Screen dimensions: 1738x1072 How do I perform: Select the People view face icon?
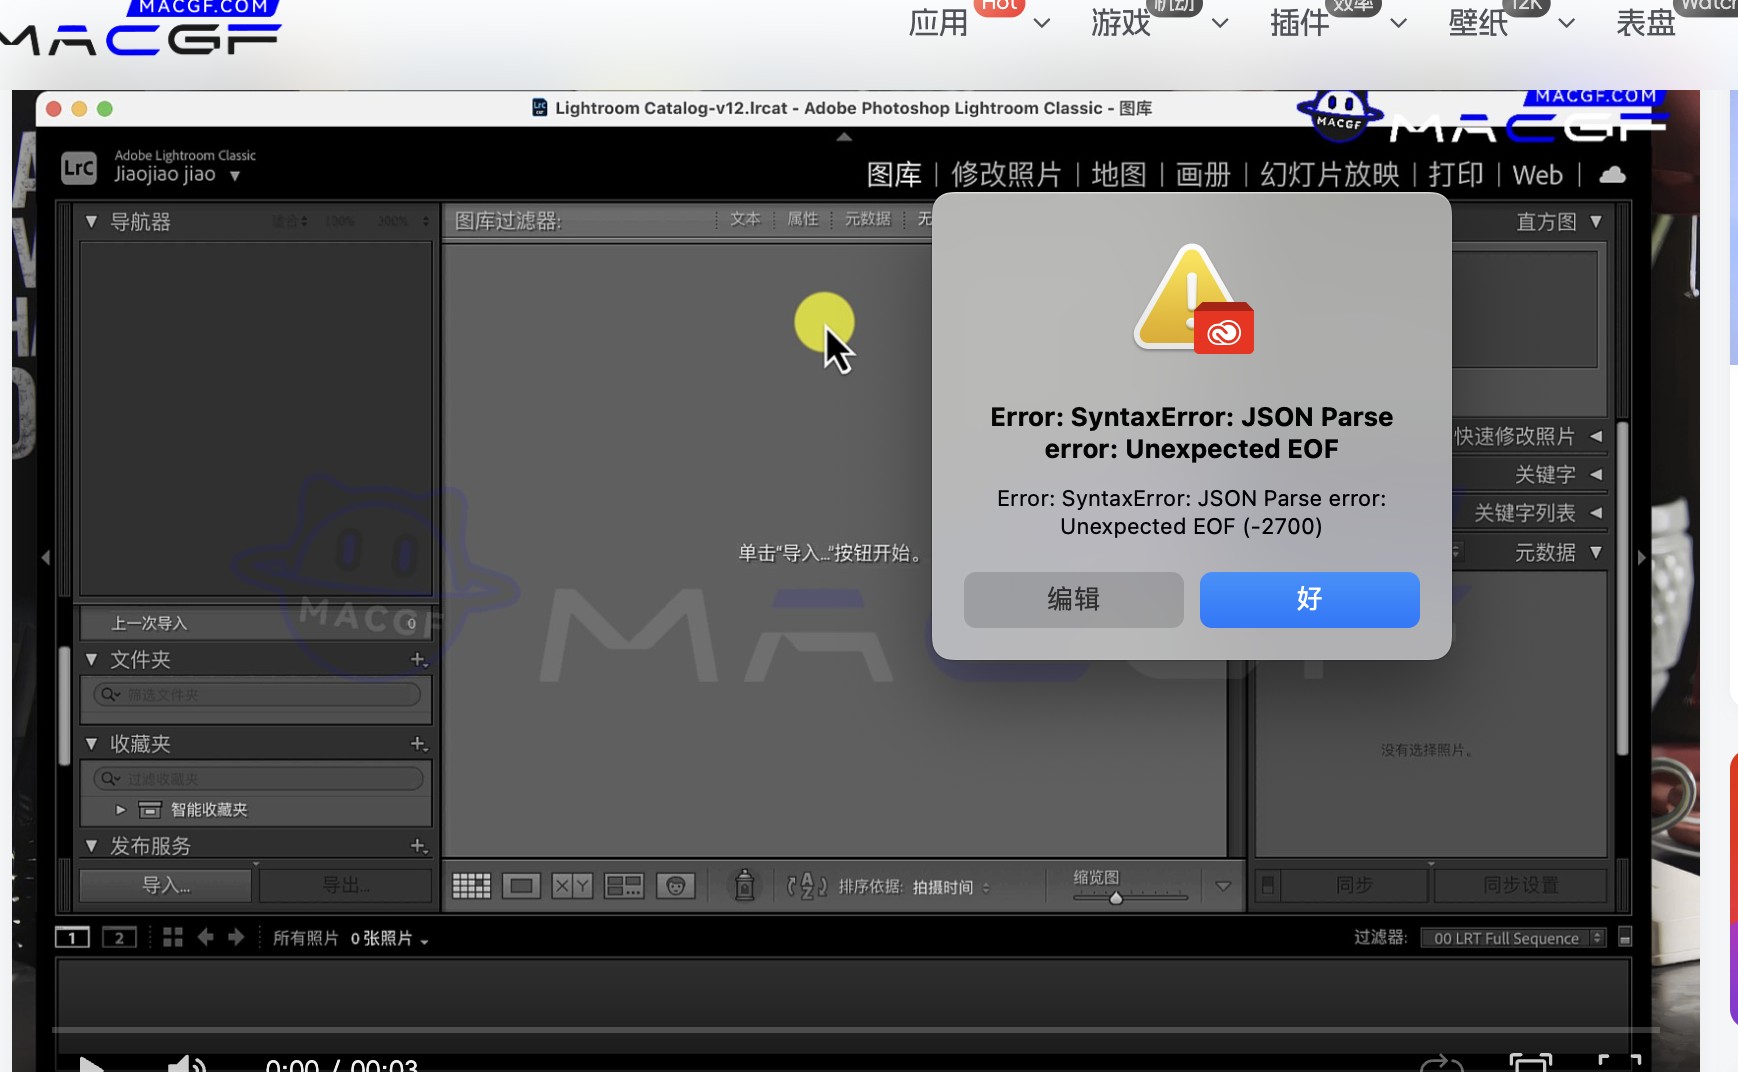[677, 884]
